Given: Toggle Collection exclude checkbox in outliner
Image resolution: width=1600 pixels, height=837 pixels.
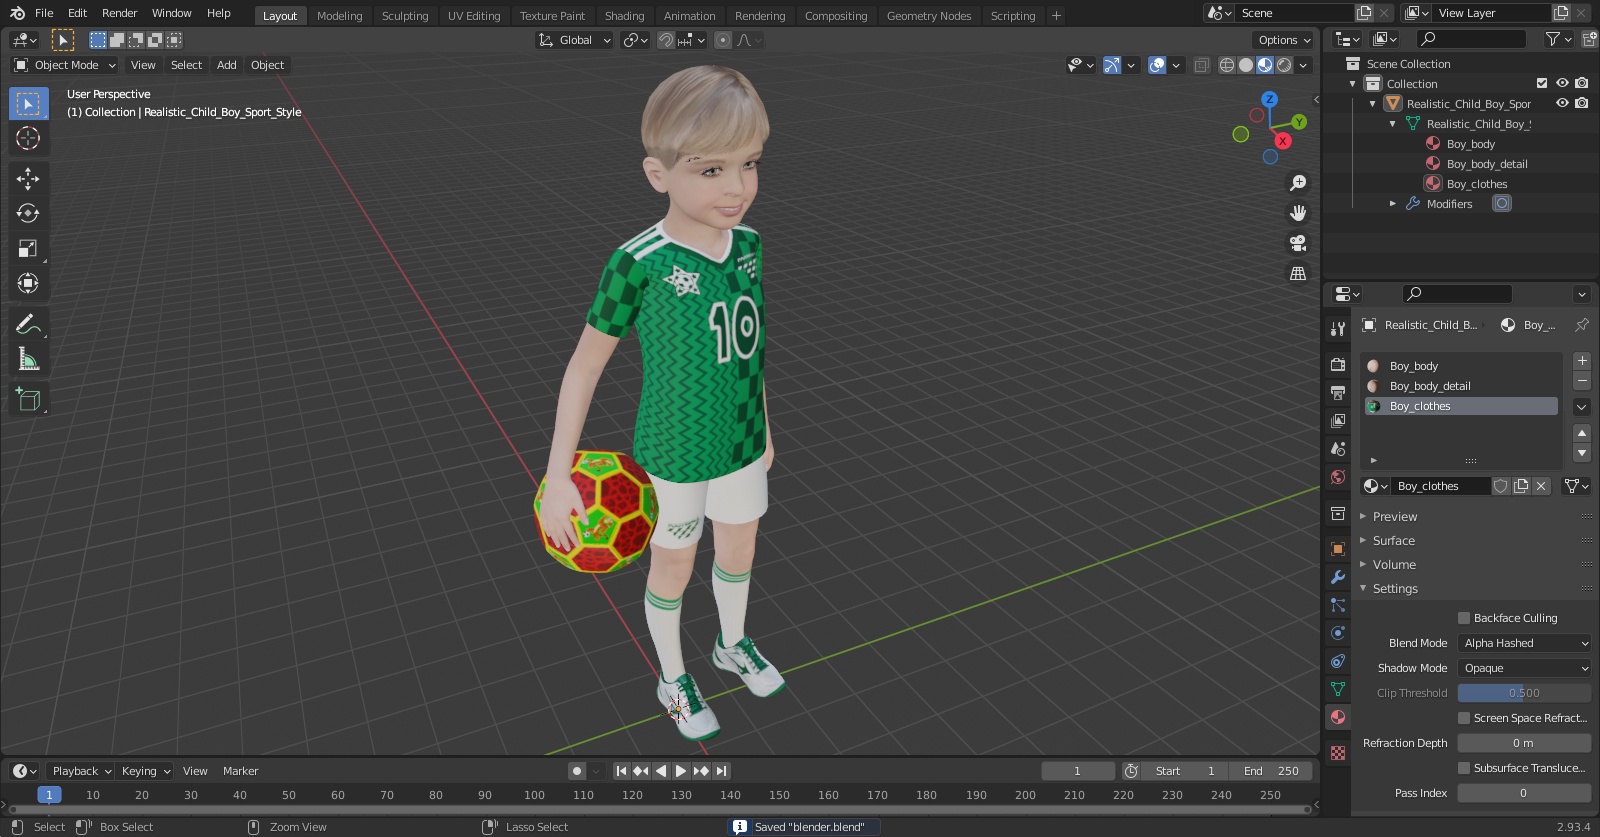Looking at the screenshot, I should tap(1542, 83).
